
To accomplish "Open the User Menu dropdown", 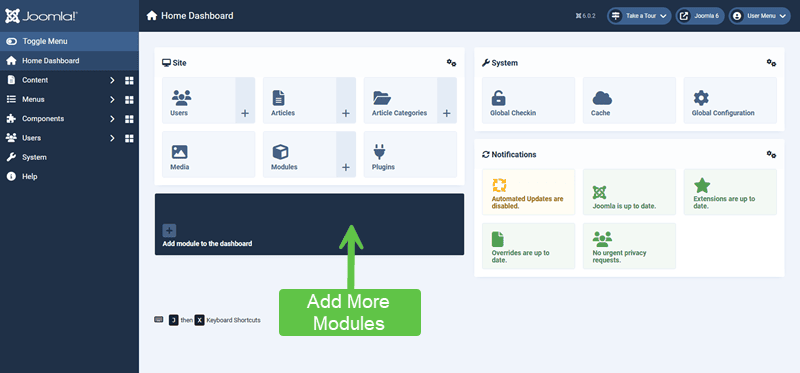I will point(759,16).
